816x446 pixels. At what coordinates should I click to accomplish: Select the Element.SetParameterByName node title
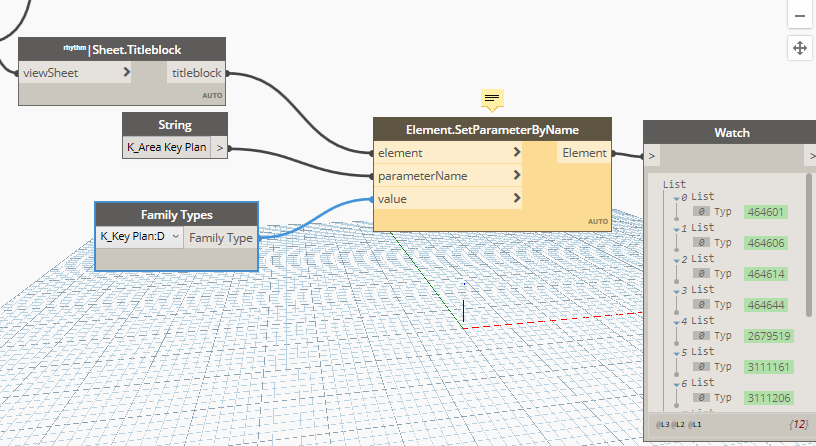point(492,130)
